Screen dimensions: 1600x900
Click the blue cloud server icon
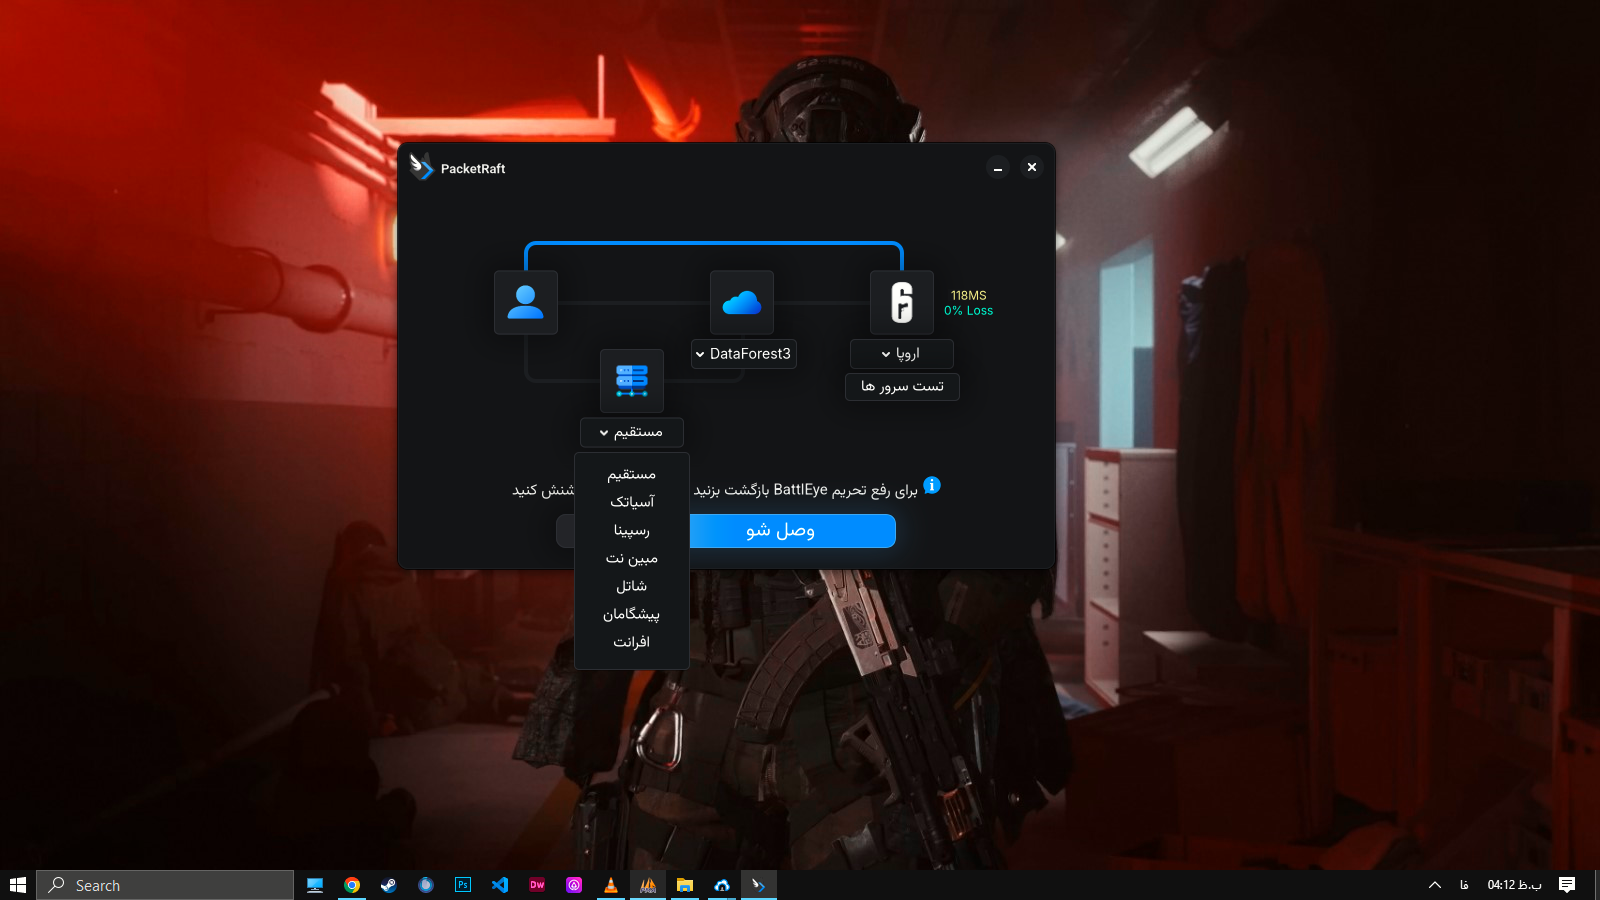[x=742, y=302]
